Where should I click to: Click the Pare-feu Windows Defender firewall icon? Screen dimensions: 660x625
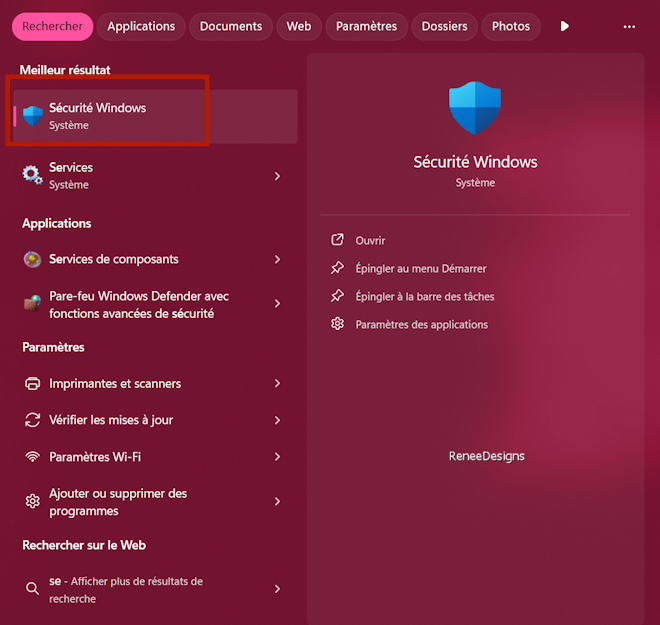[33, 304]
